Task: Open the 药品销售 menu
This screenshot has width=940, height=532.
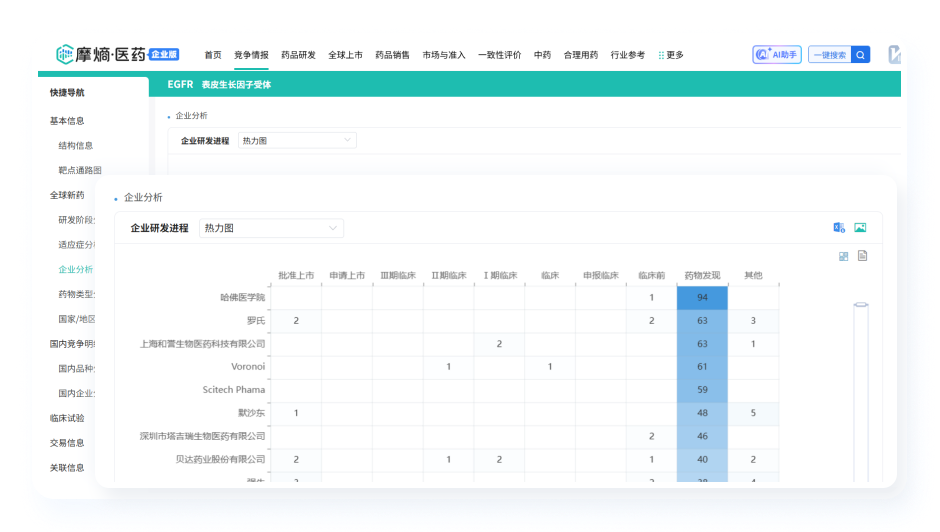Action: tap(392, 55)
